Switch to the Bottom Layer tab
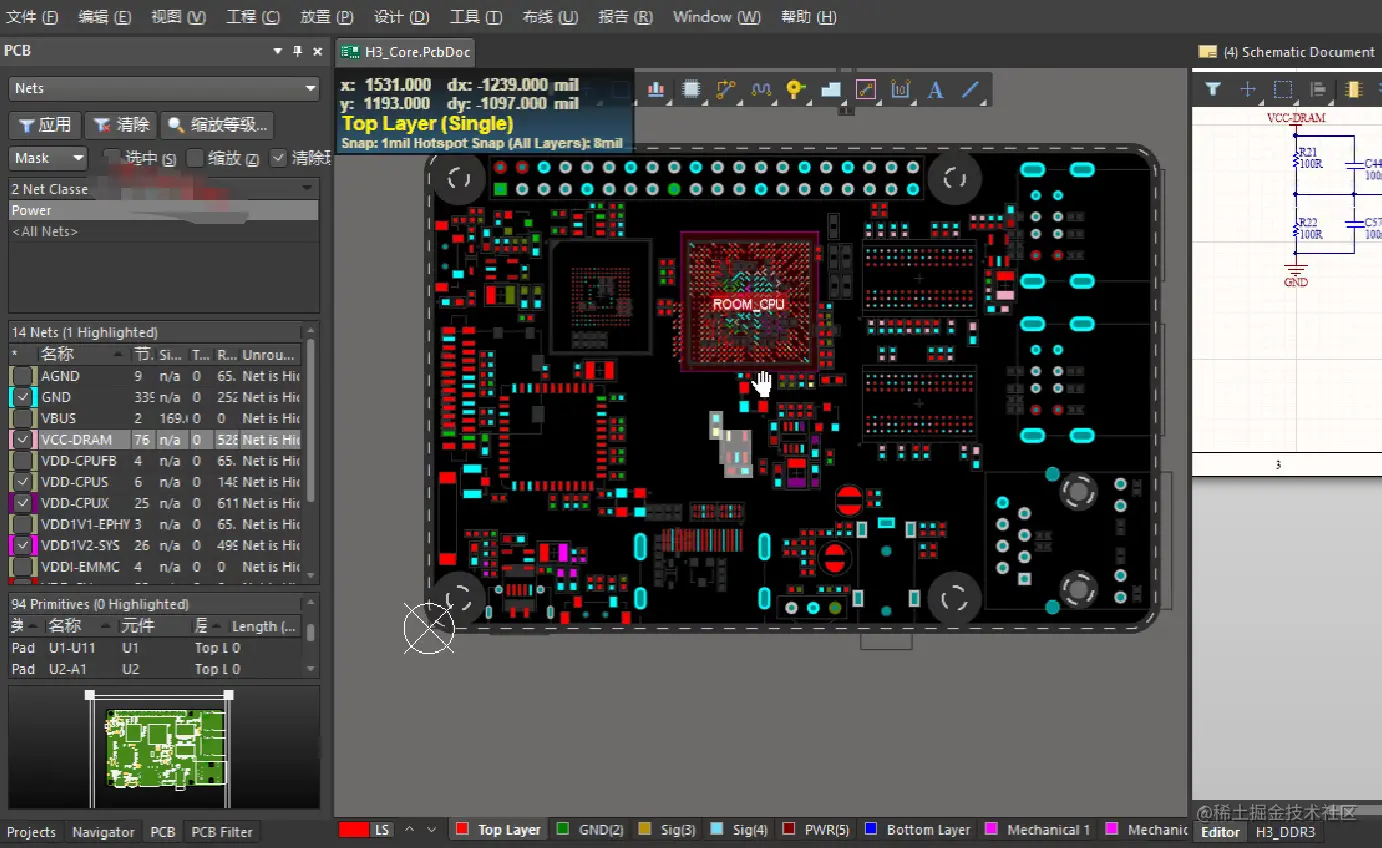 (x=927, y=830)
